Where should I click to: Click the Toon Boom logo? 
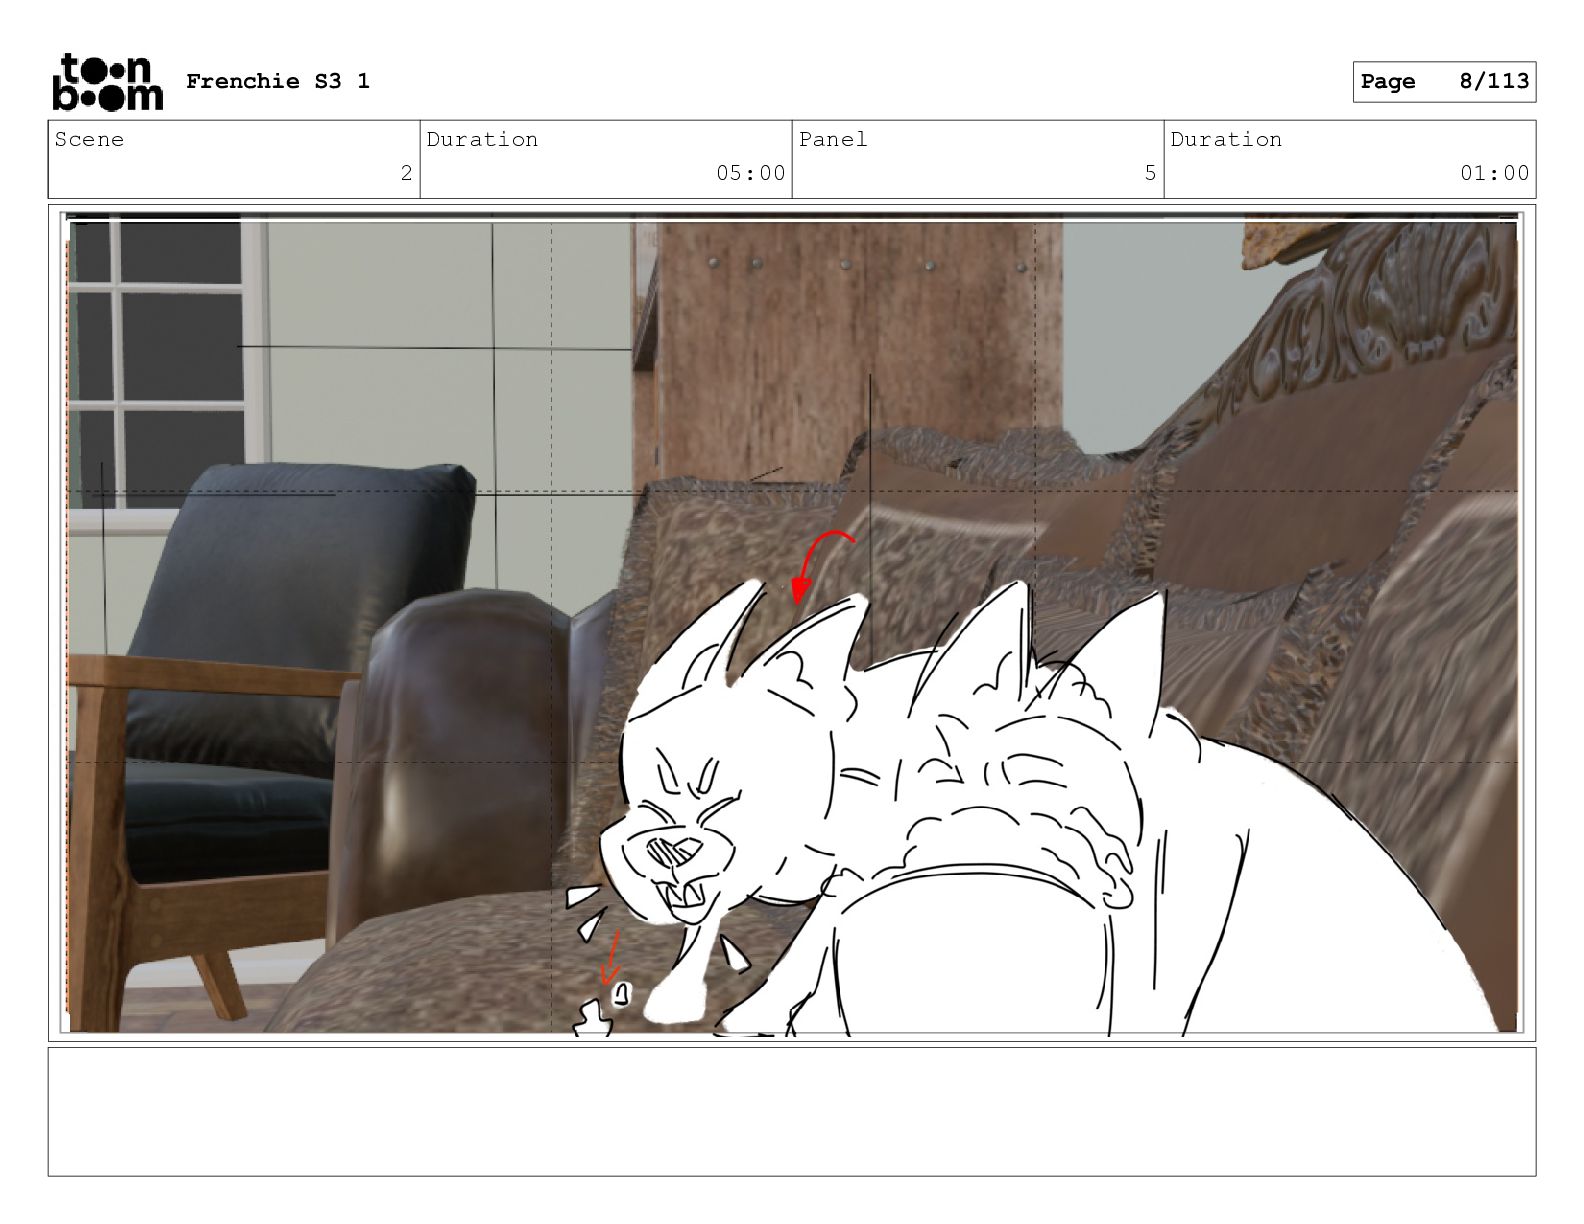[x=107, y=81]
